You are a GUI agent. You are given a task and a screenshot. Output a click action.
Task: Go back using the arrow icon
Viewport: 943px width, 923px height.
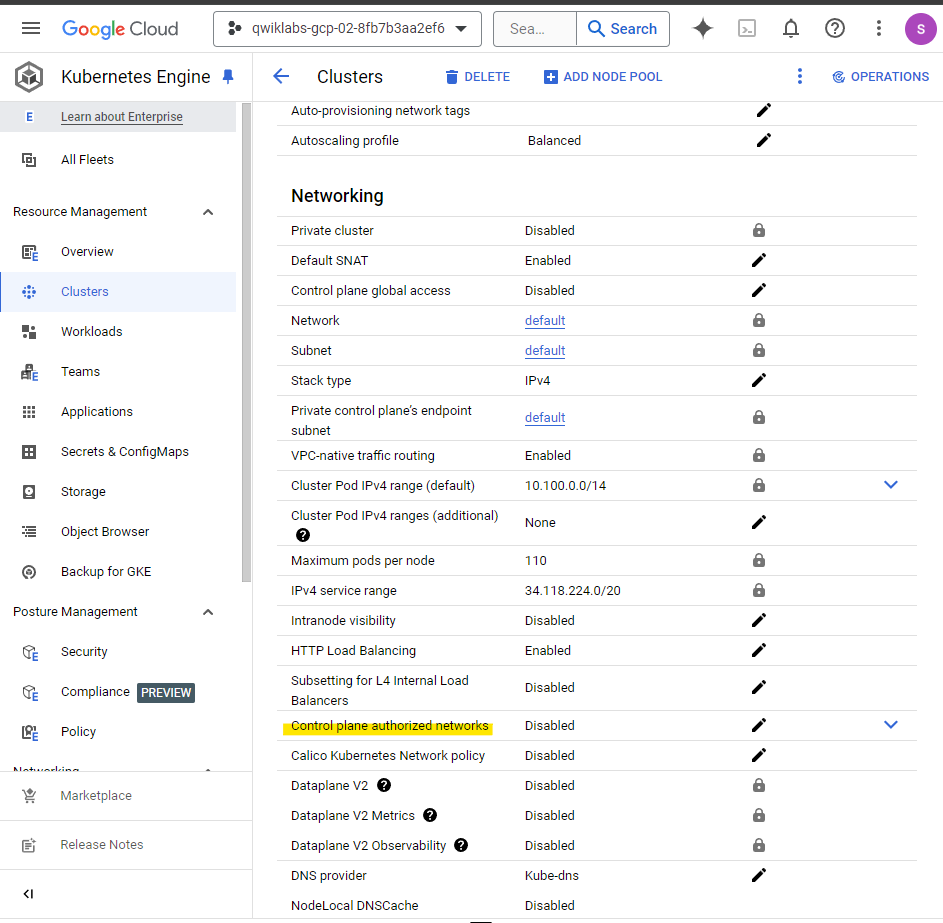[x=281, y=77]
